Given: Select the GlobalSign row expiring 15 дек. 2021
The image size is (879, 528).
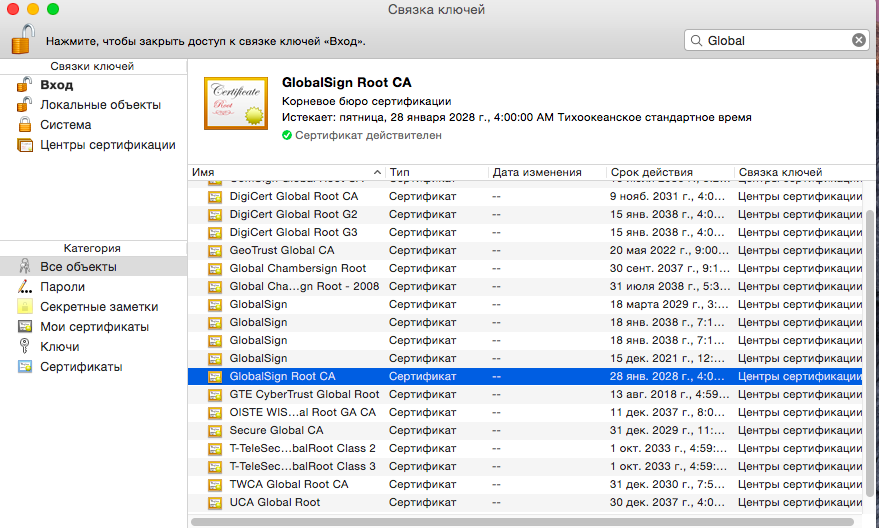Looking at the screenshot, I should pos(525,358).
